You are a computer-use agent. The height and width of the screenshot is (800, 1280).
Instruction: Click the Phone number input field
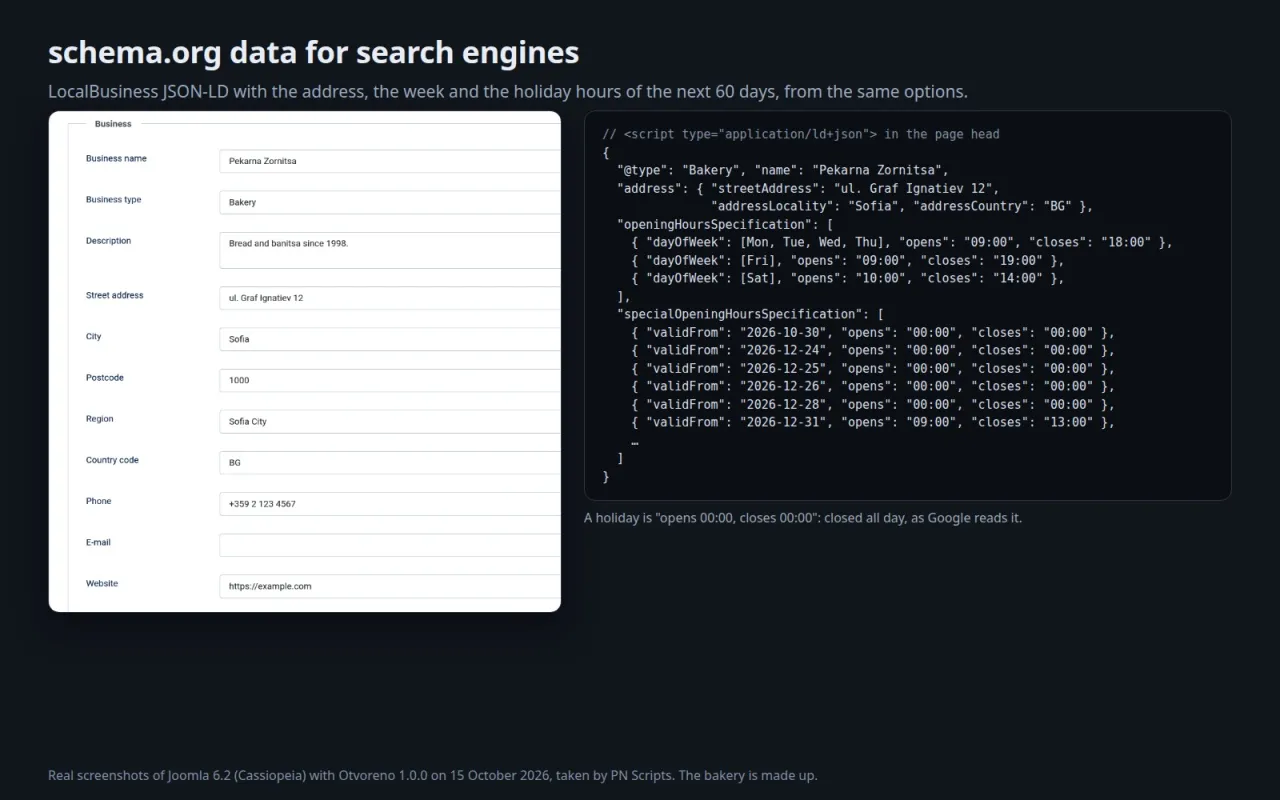pos(390,504)
